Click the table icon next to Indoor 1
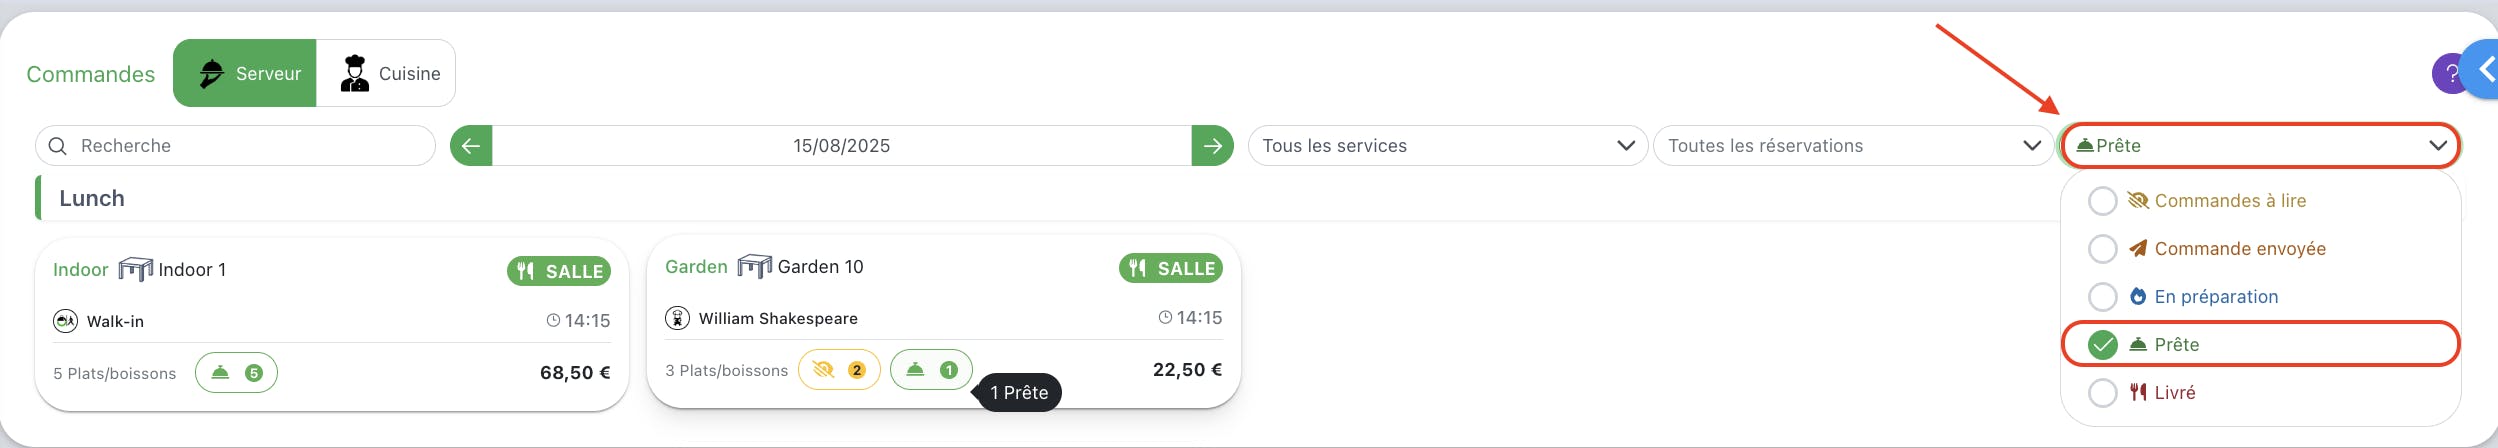 (135, 270)
